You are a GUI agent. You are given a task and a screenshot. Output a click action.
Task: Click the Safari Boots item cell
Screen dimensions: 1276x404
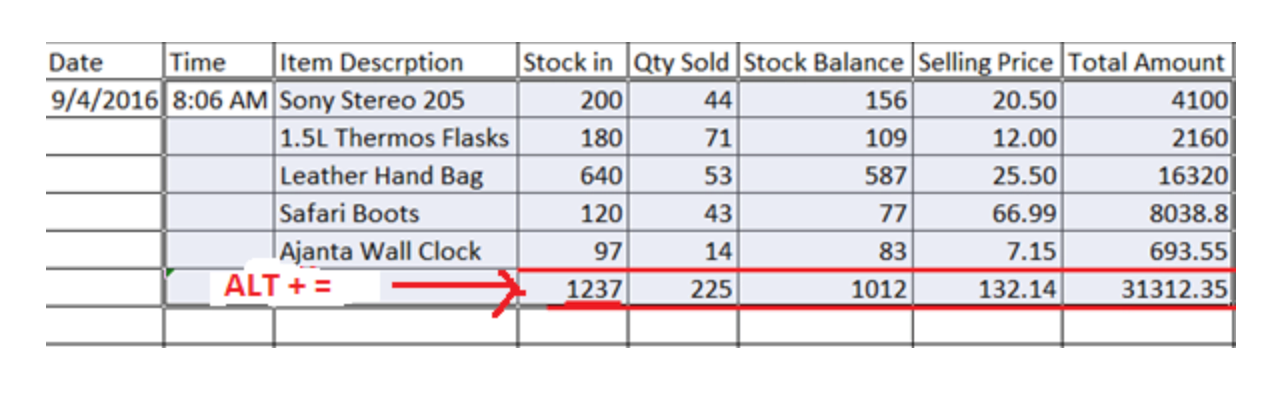[395, 213]
